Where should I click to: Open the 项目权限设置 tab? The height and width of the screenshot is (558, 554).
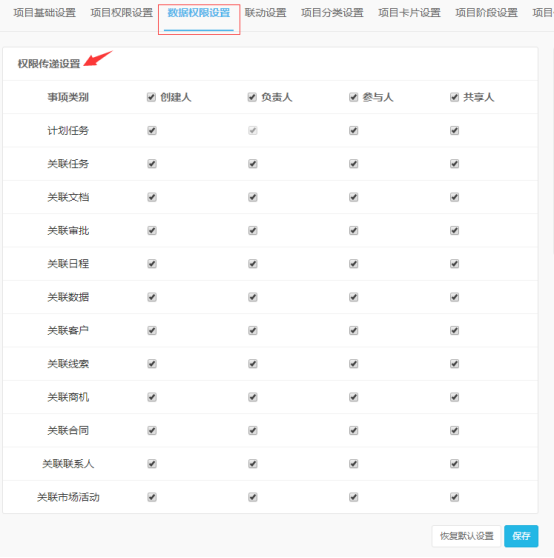122,13
